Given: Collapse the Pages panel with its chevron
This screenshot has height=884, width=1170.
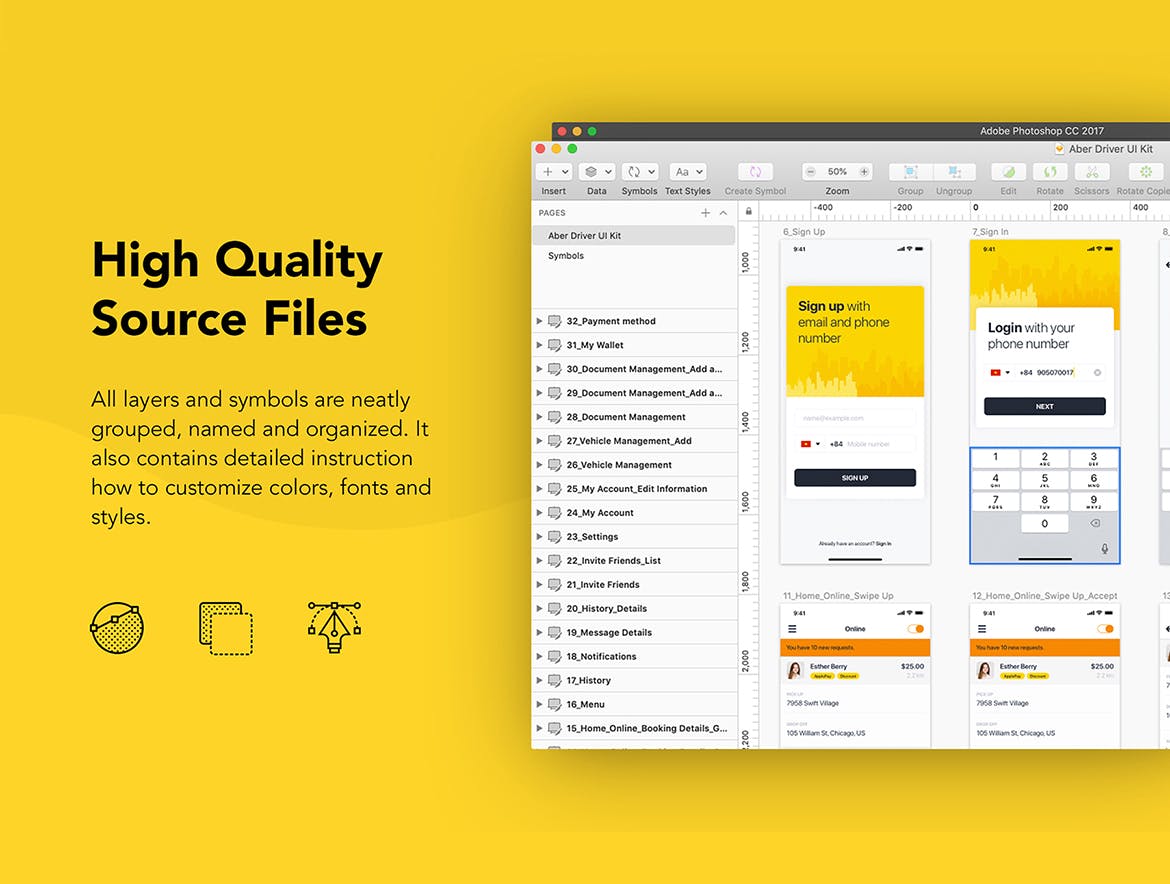Looking at the screenshot, I should [723, 212].
